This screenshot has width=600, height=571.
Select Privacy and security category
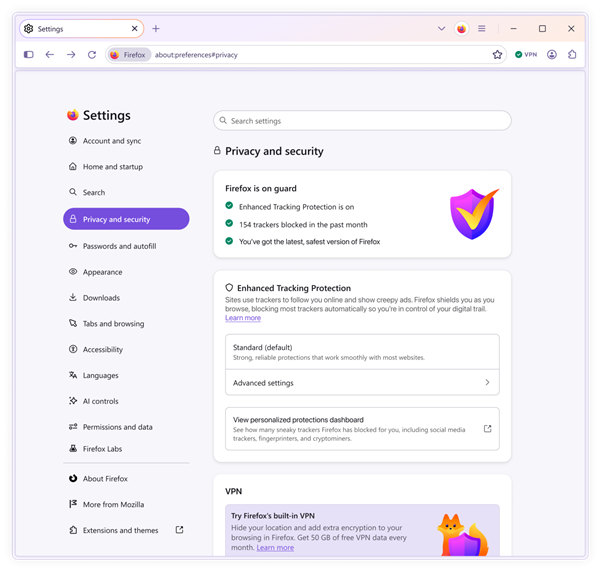[126, 219]
